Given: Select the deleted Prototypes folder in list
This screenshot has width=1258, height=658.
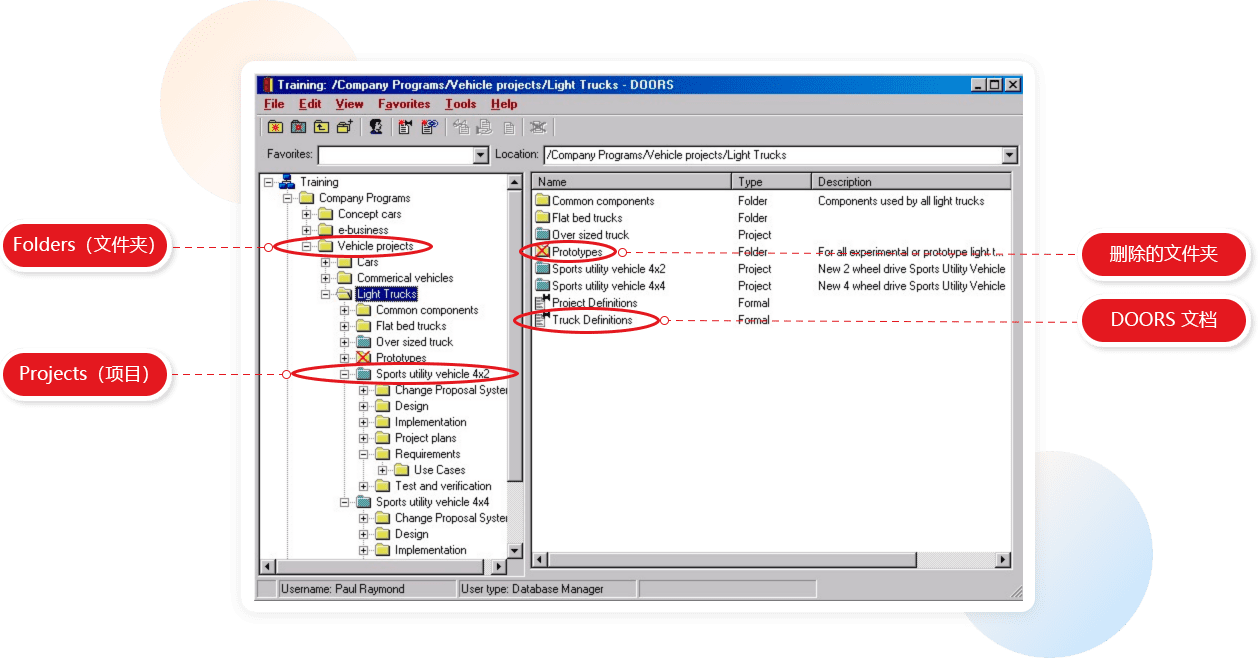Looking at the screenshot, I should [x=577, y=252].
